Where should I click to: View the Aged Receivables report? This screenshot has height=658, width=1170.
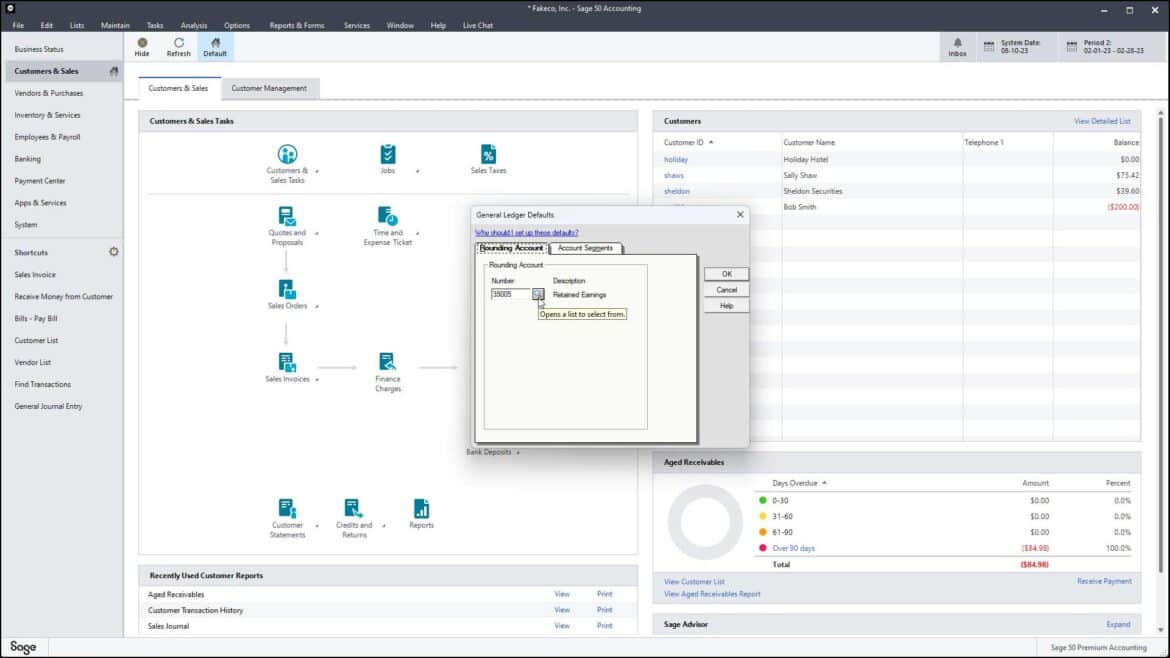[x=562, y=595]
